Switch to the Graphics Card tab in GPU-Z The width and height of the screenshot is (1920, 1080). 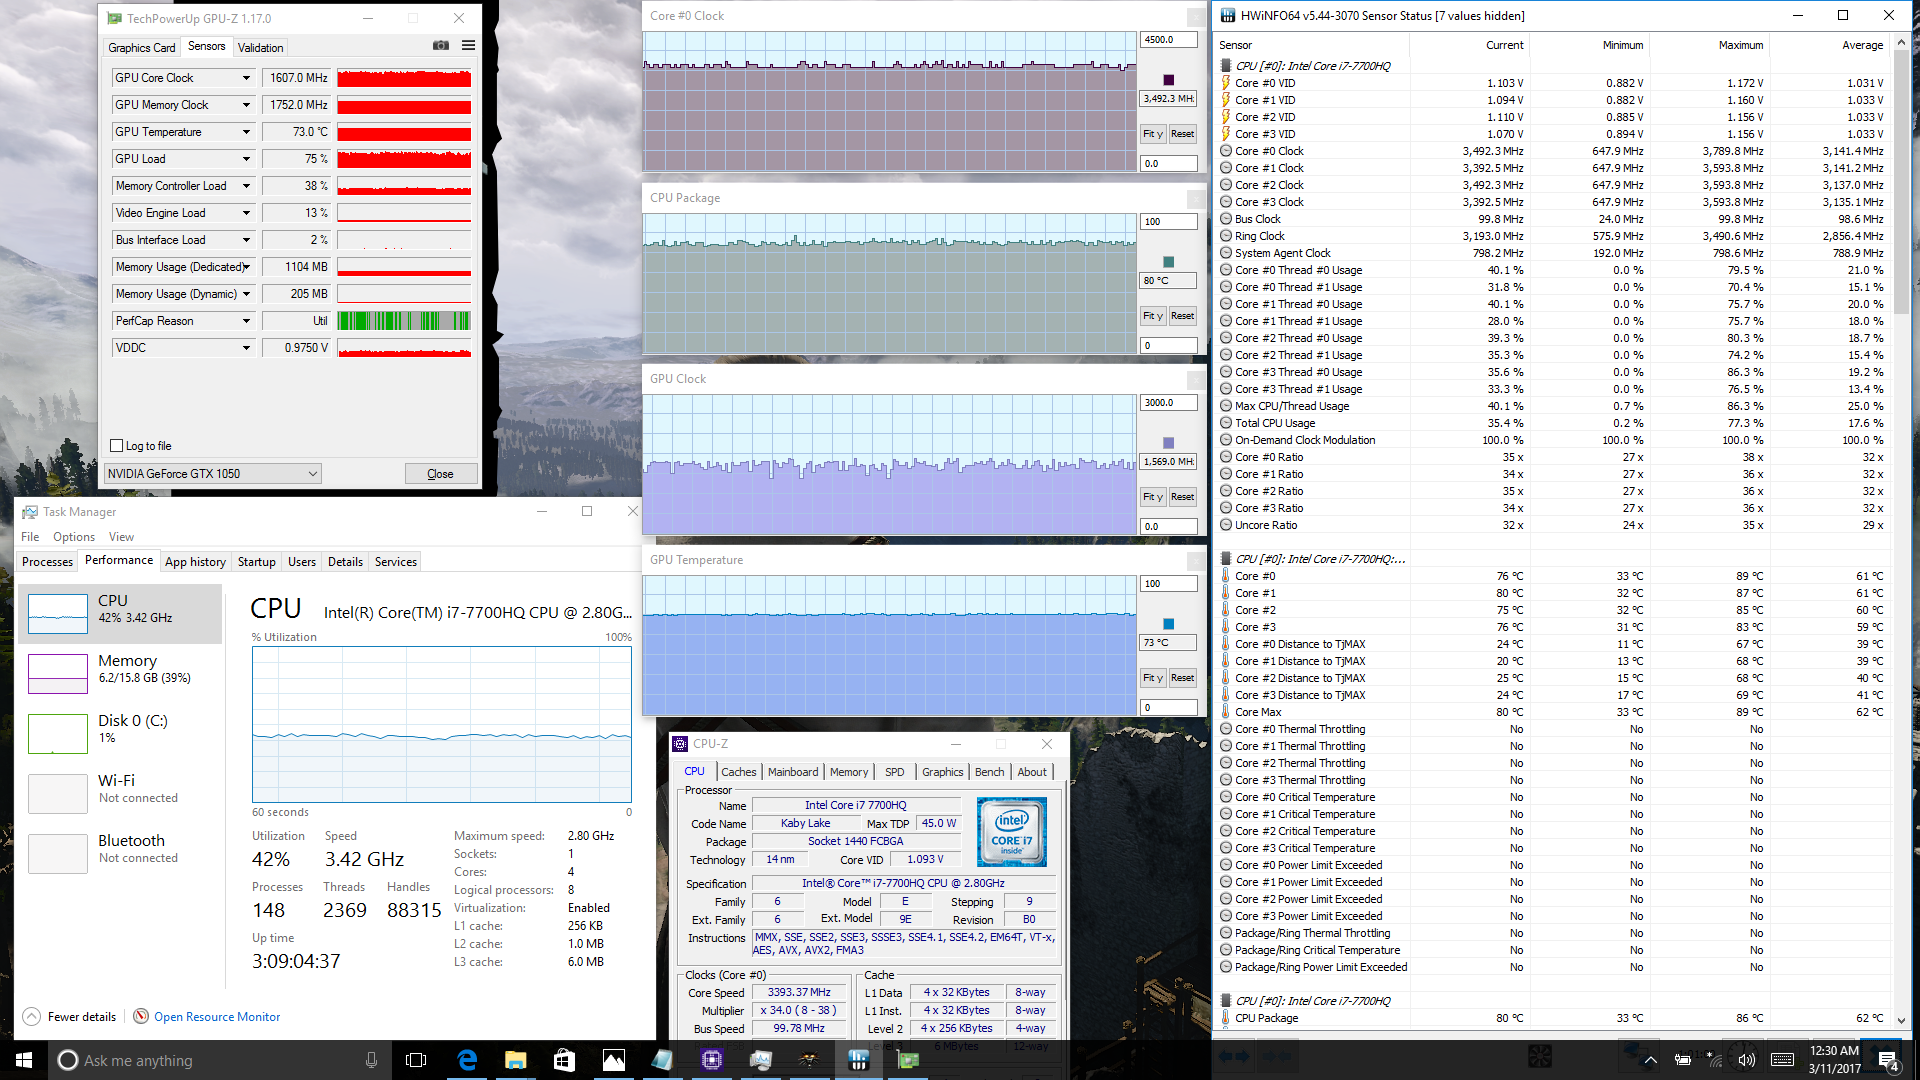pos(141,47)
